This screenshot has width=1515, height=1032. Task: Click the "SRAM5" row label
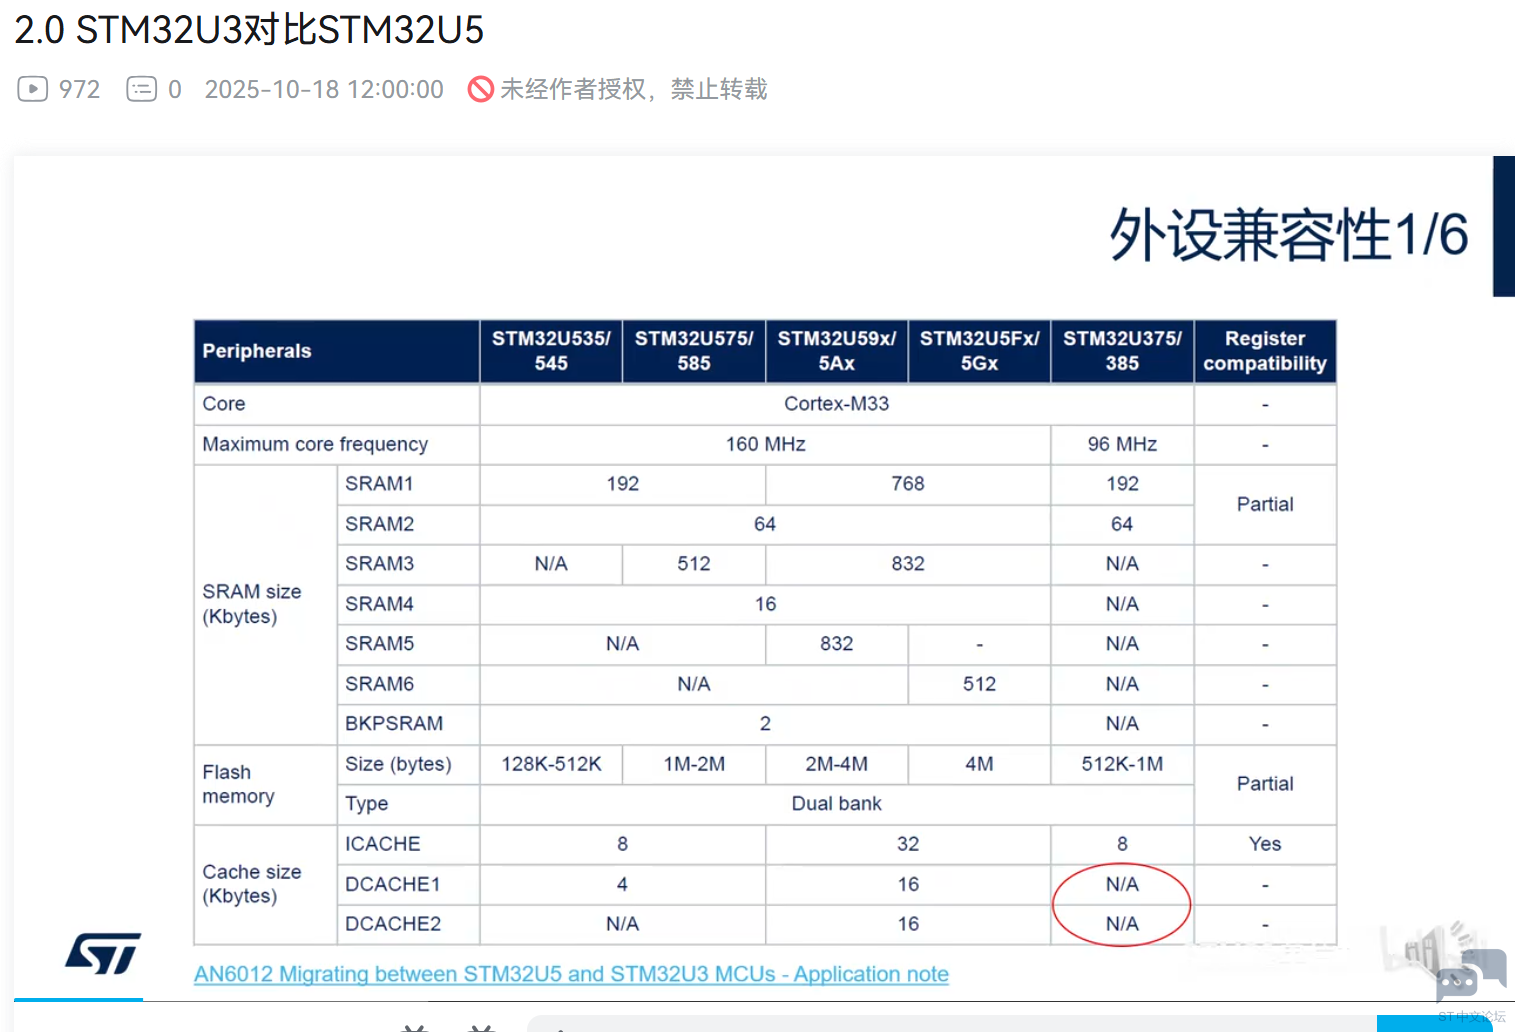[x=380, y=644]
